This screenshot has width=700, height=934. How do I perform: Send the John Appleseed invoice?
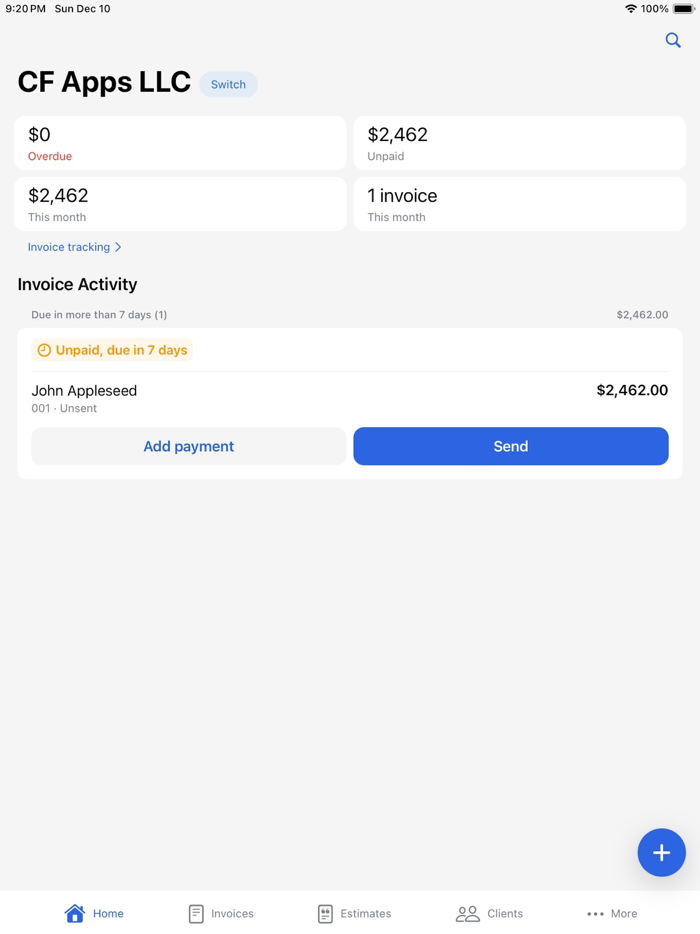click(510, 446)
